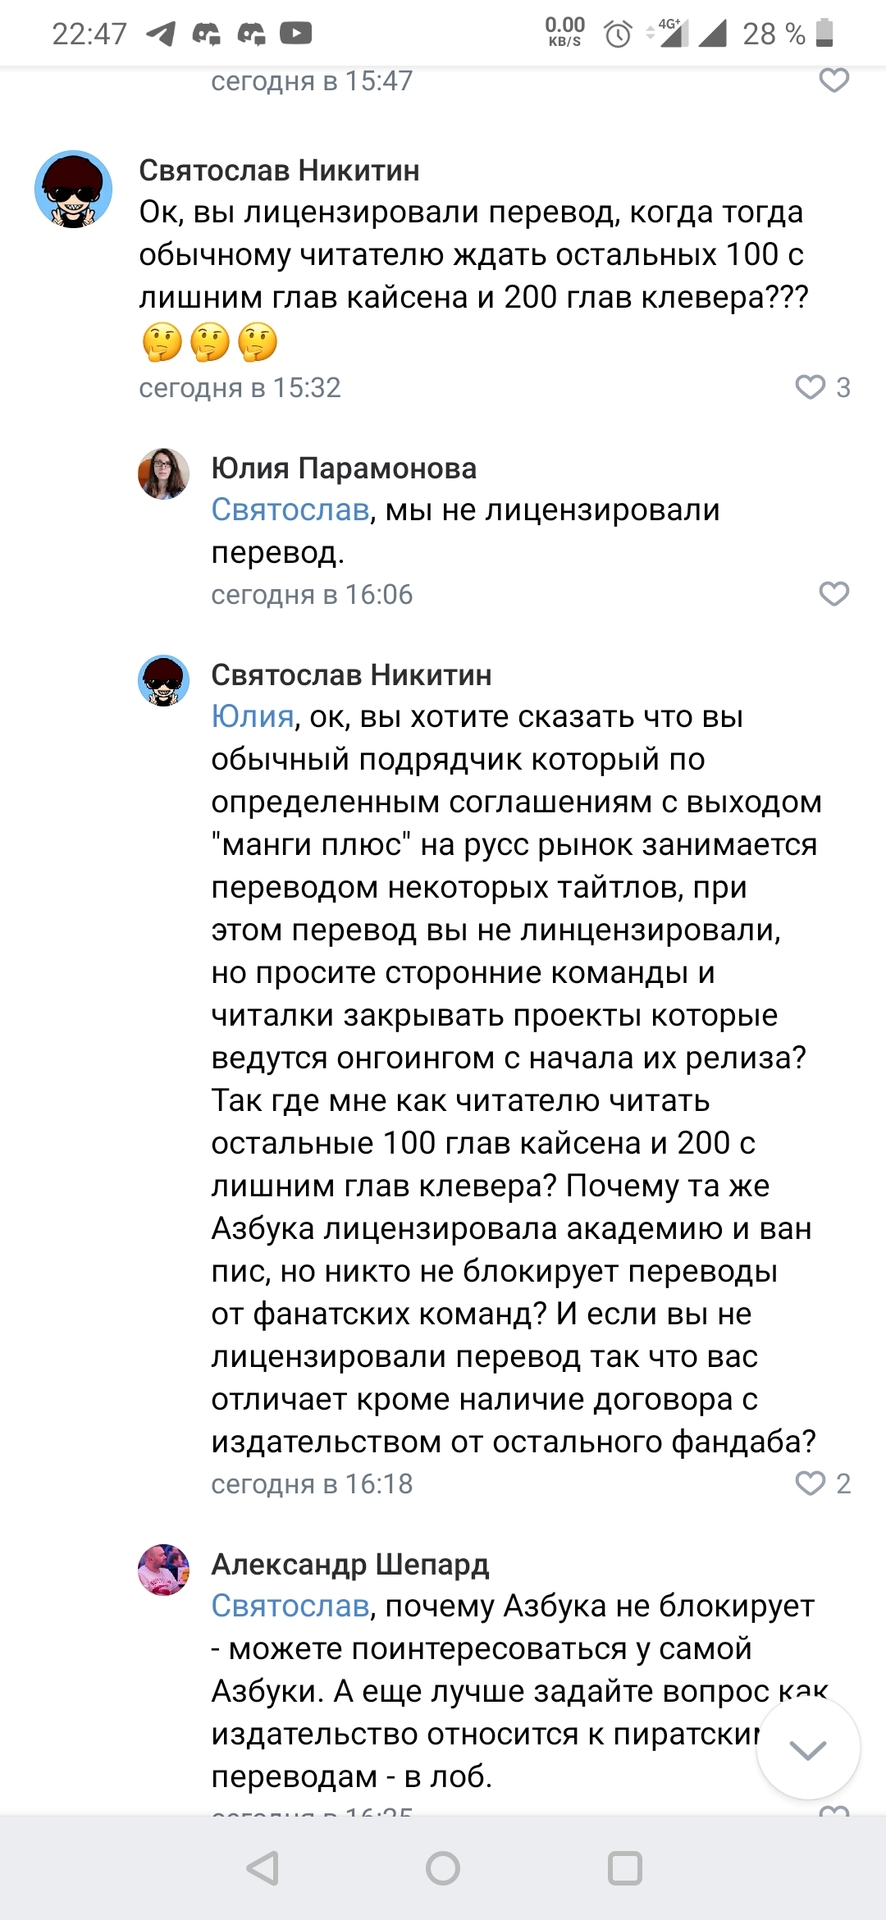886x1920 pixels.
Task: Open Святослав's small avatar in reply thread
Action: click(164, 681)
